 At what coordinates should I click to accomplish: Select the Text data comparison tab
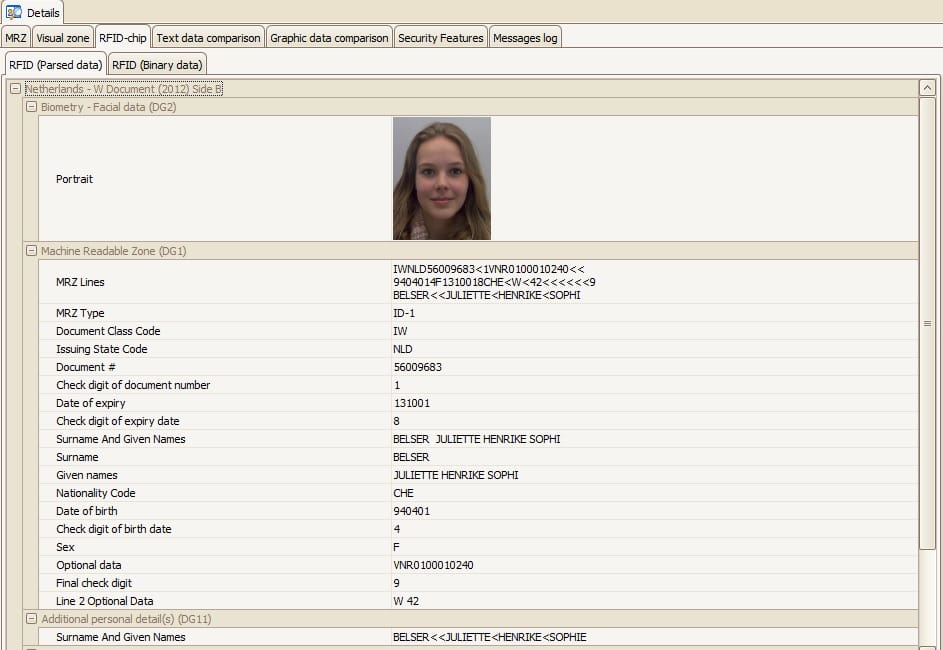pyautogui.click(x=208, y=38)
